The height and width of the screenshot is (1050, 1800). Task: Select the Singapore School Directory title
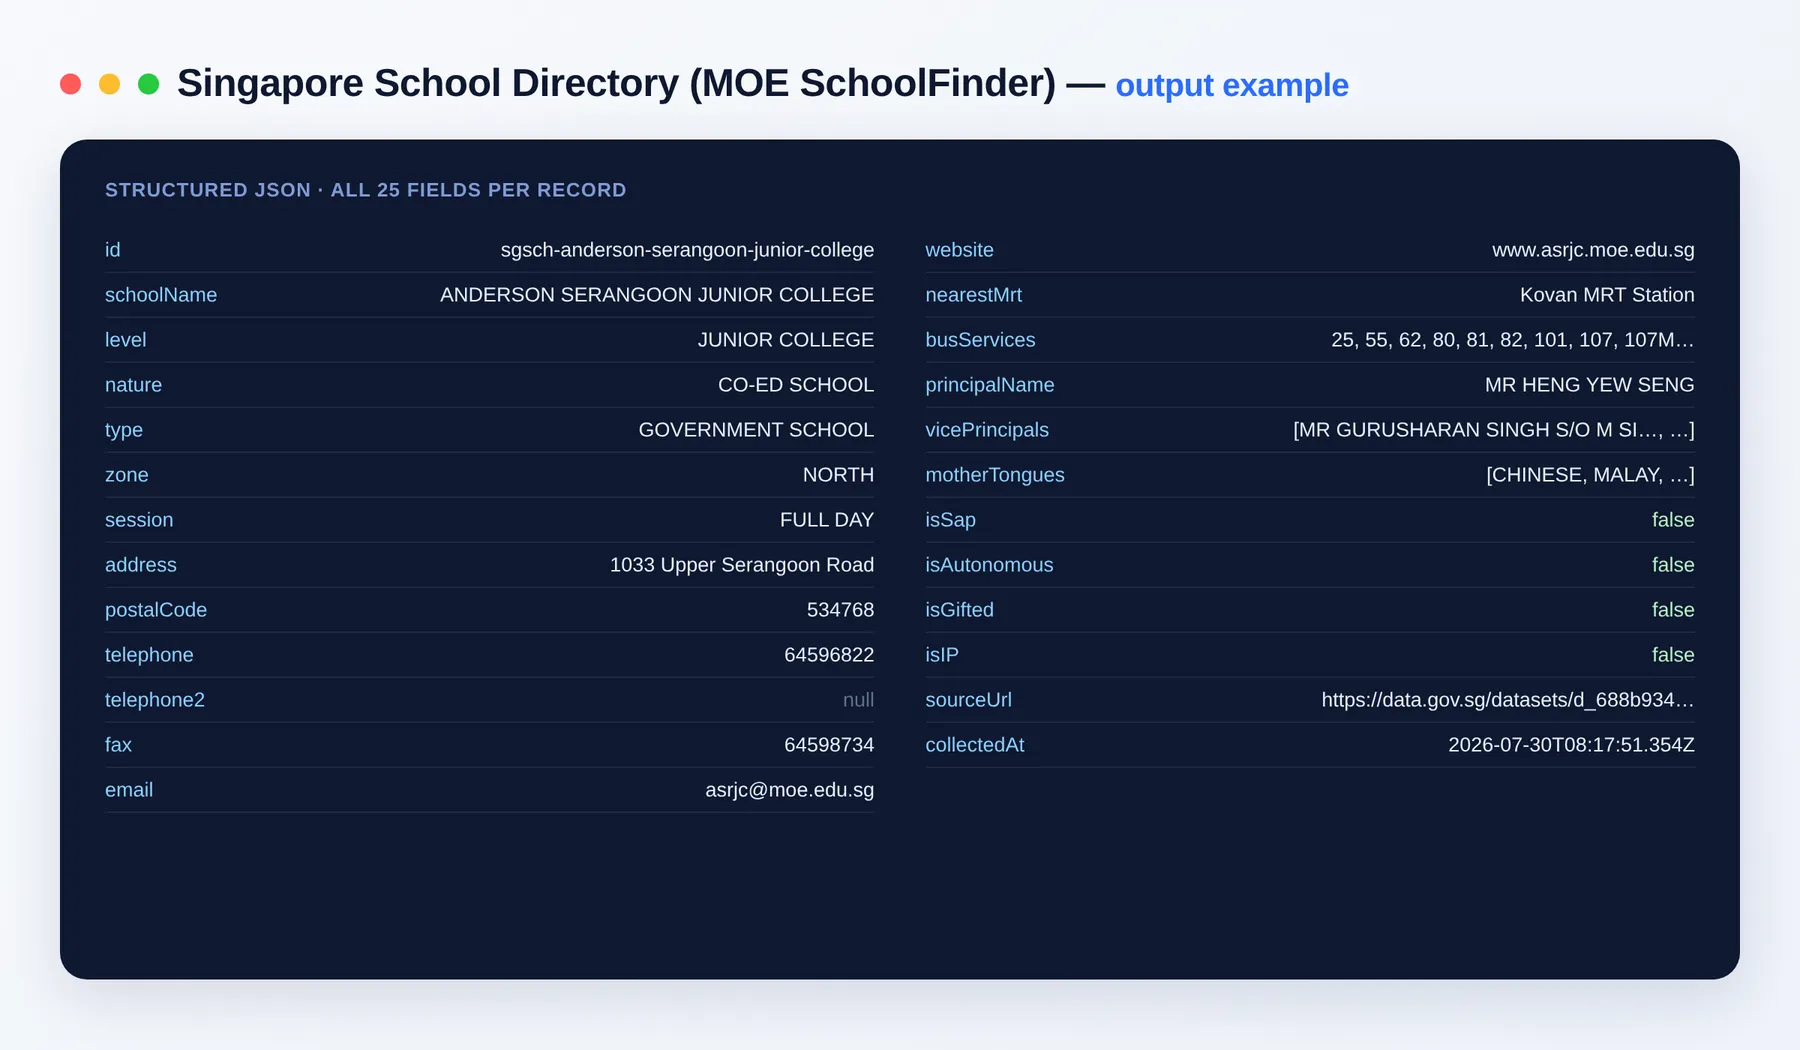[616, 84]
